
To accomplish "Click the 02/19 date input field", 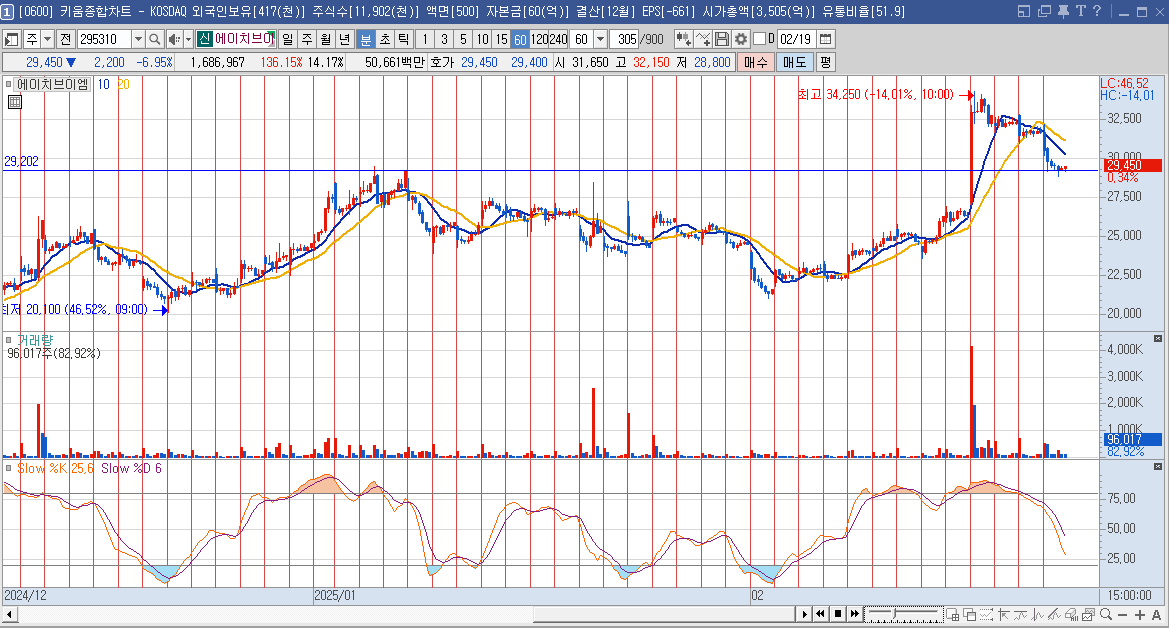I will click(x=796, y=39).
